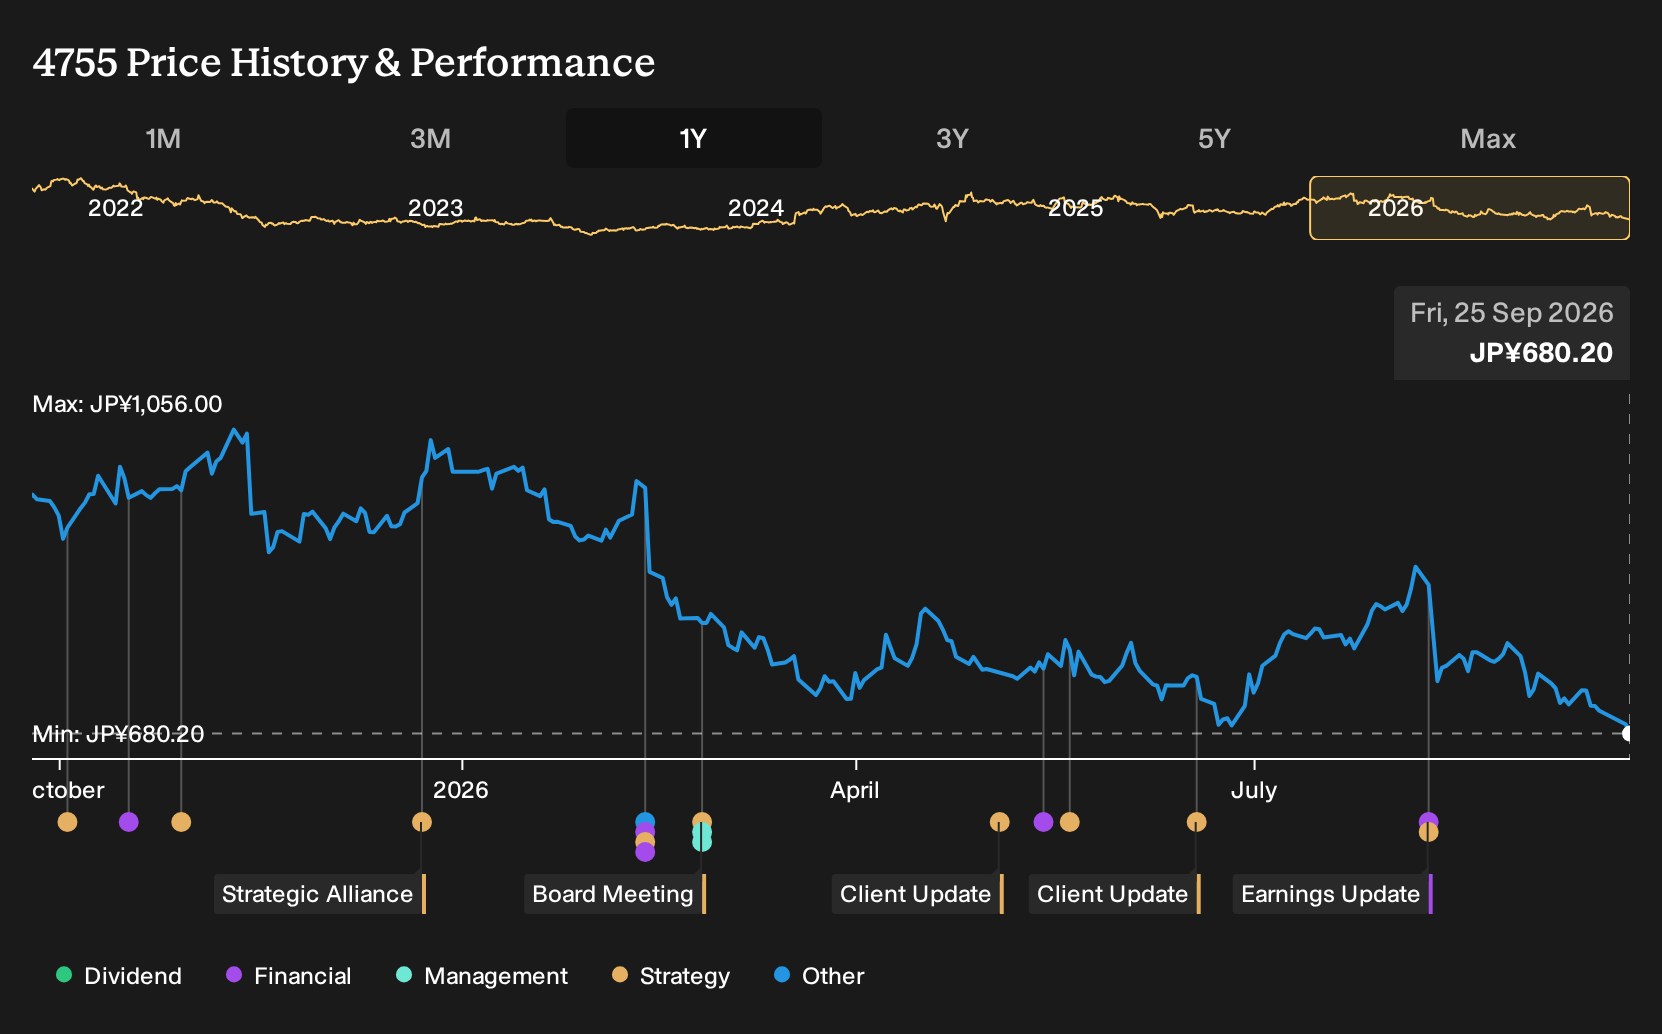1662x1034 pixels.
Task: Click the Strategy dot on the first Client Update connector
Action: pos(1000,822)
